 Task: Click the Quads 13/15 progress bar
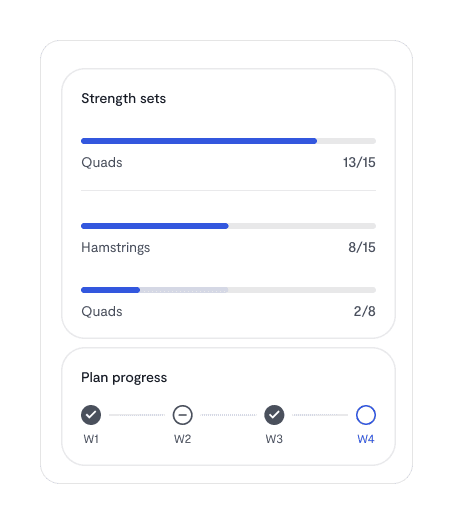(x=229, y=141)
